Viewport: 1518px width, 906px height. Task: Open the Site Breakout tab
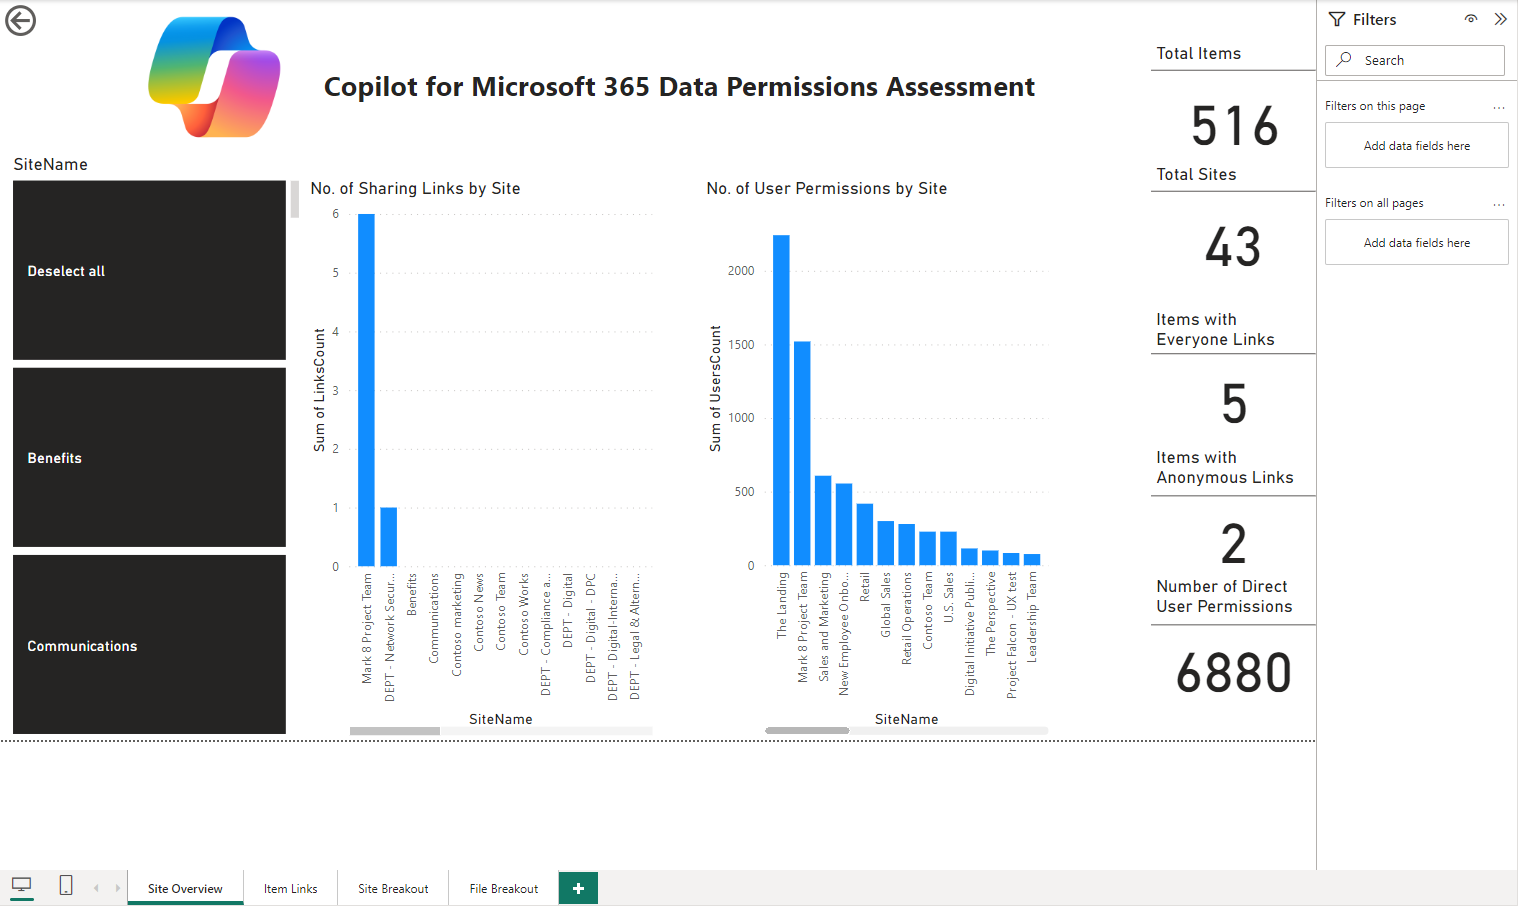point(393,887)
